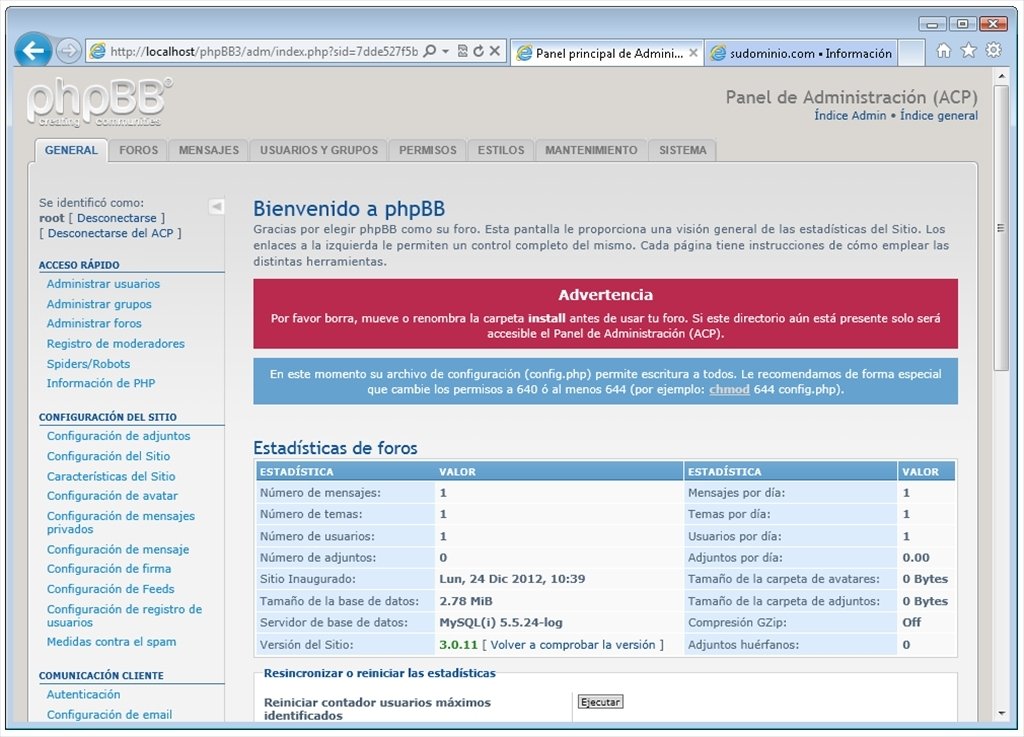Click the localhost URL address field

pos(264,52)
